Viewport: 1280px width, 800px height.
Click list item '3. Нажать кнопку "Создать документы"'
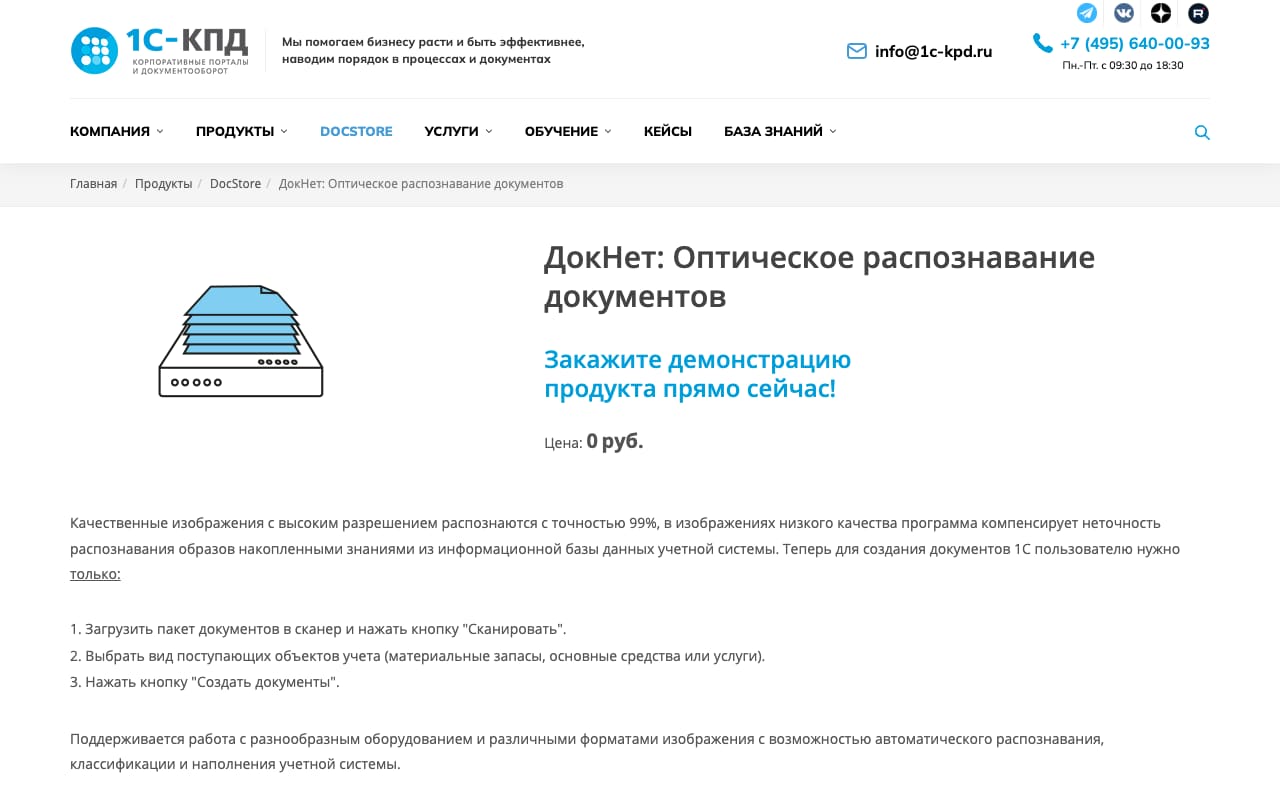click(205, 682)
